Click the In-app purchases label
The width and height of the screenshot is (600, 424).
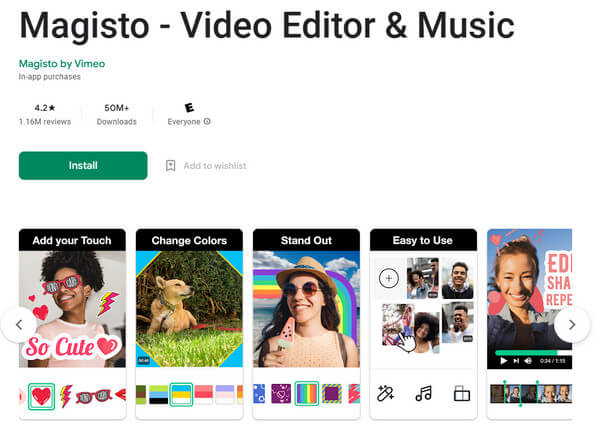[x=49, y=77]
